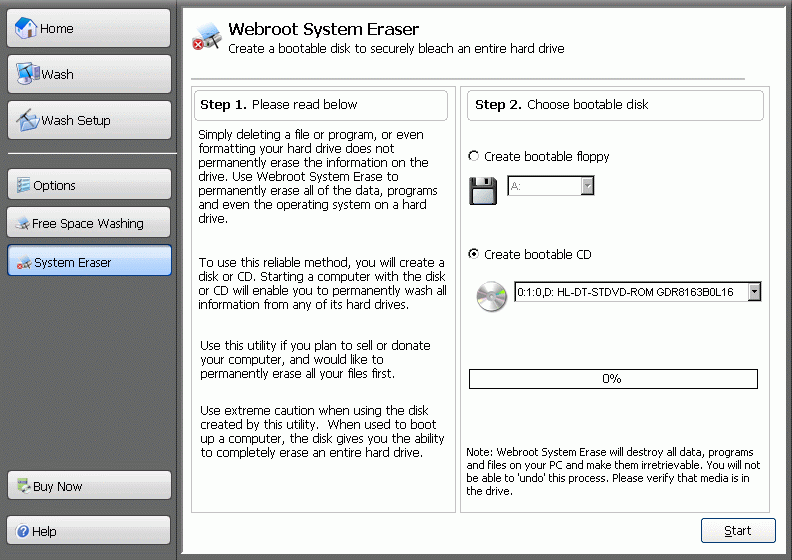Click the Wash computer icon
Image resolution: width=792 pixels, height=560 pixels.
pos(28,74)
